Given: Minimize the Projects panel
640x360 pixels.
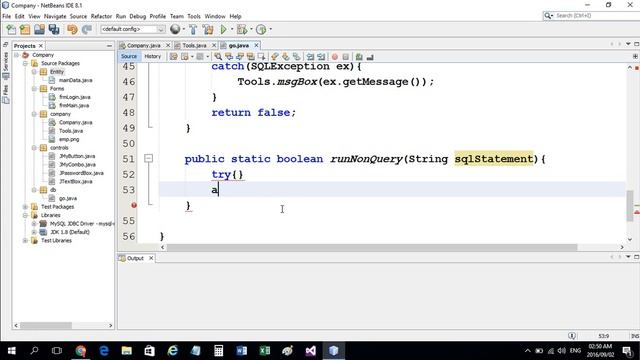Looking at the screenshot, I should tap(109, 46).
